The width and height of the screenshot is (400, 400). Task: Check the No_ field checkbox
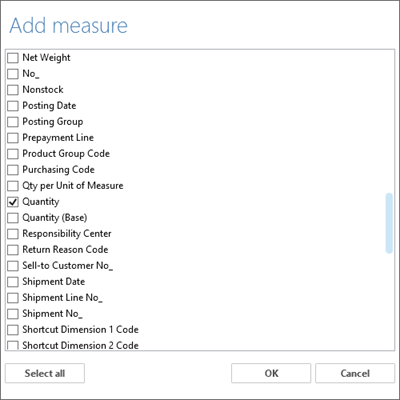(x=13, y=74)
